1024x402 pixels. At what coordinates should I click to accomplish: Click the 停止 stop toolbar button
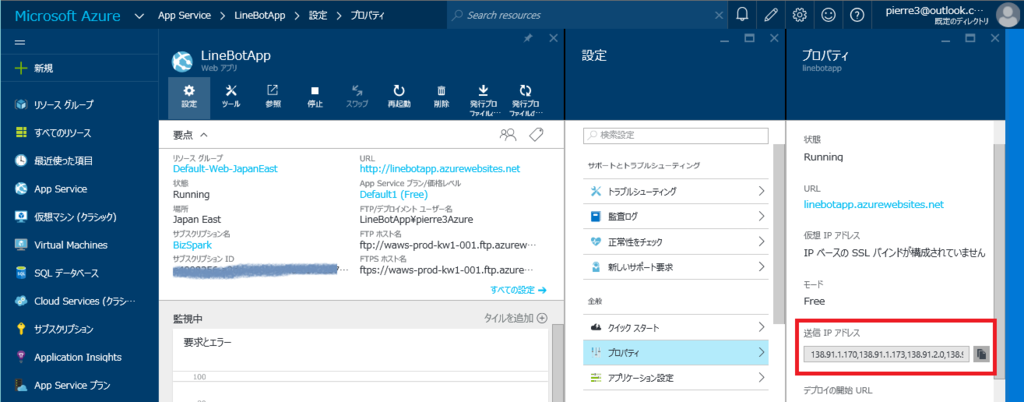[315, 97]
